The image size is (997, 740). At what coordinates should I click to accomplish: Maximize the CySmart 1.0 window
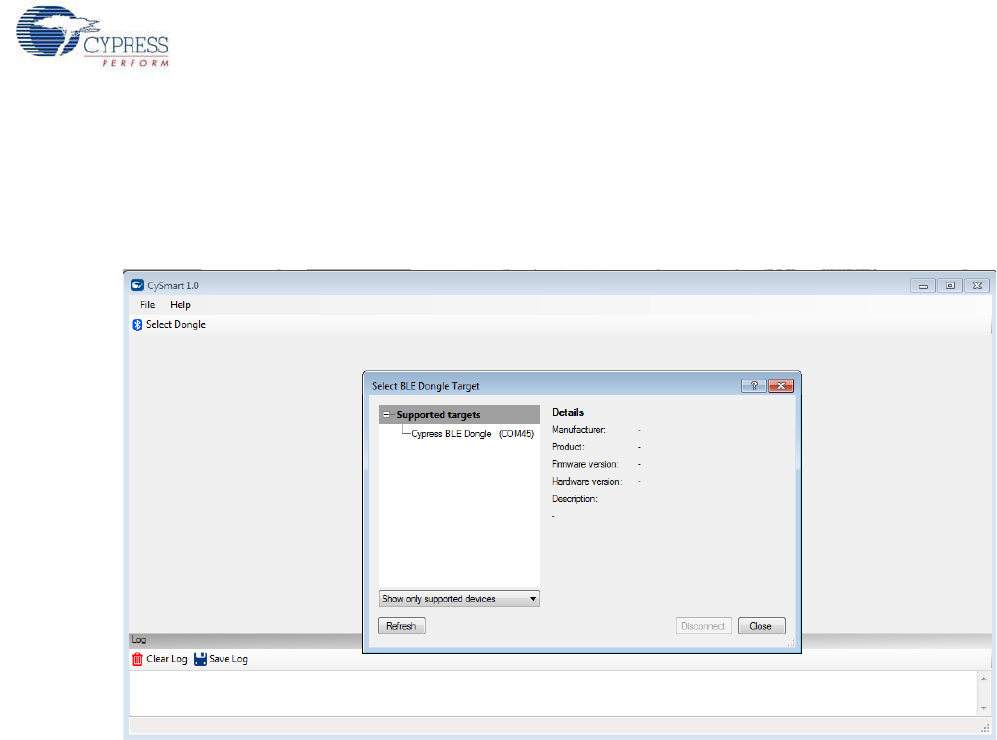[x=950, y=286]
